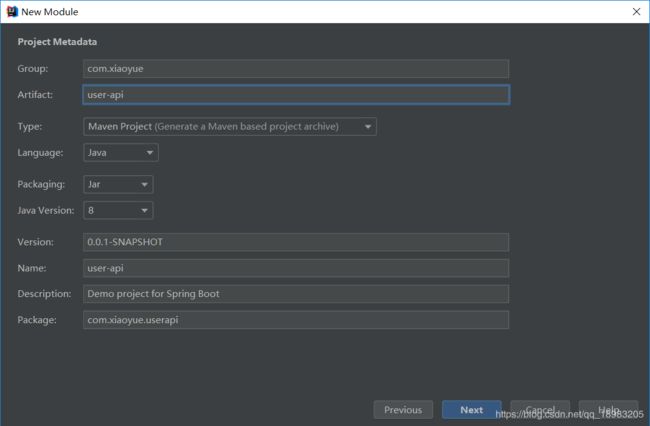This screenshot has width=650, height=426.
Task: Click the IntelliJ icon in title bar
Action: 12,12
